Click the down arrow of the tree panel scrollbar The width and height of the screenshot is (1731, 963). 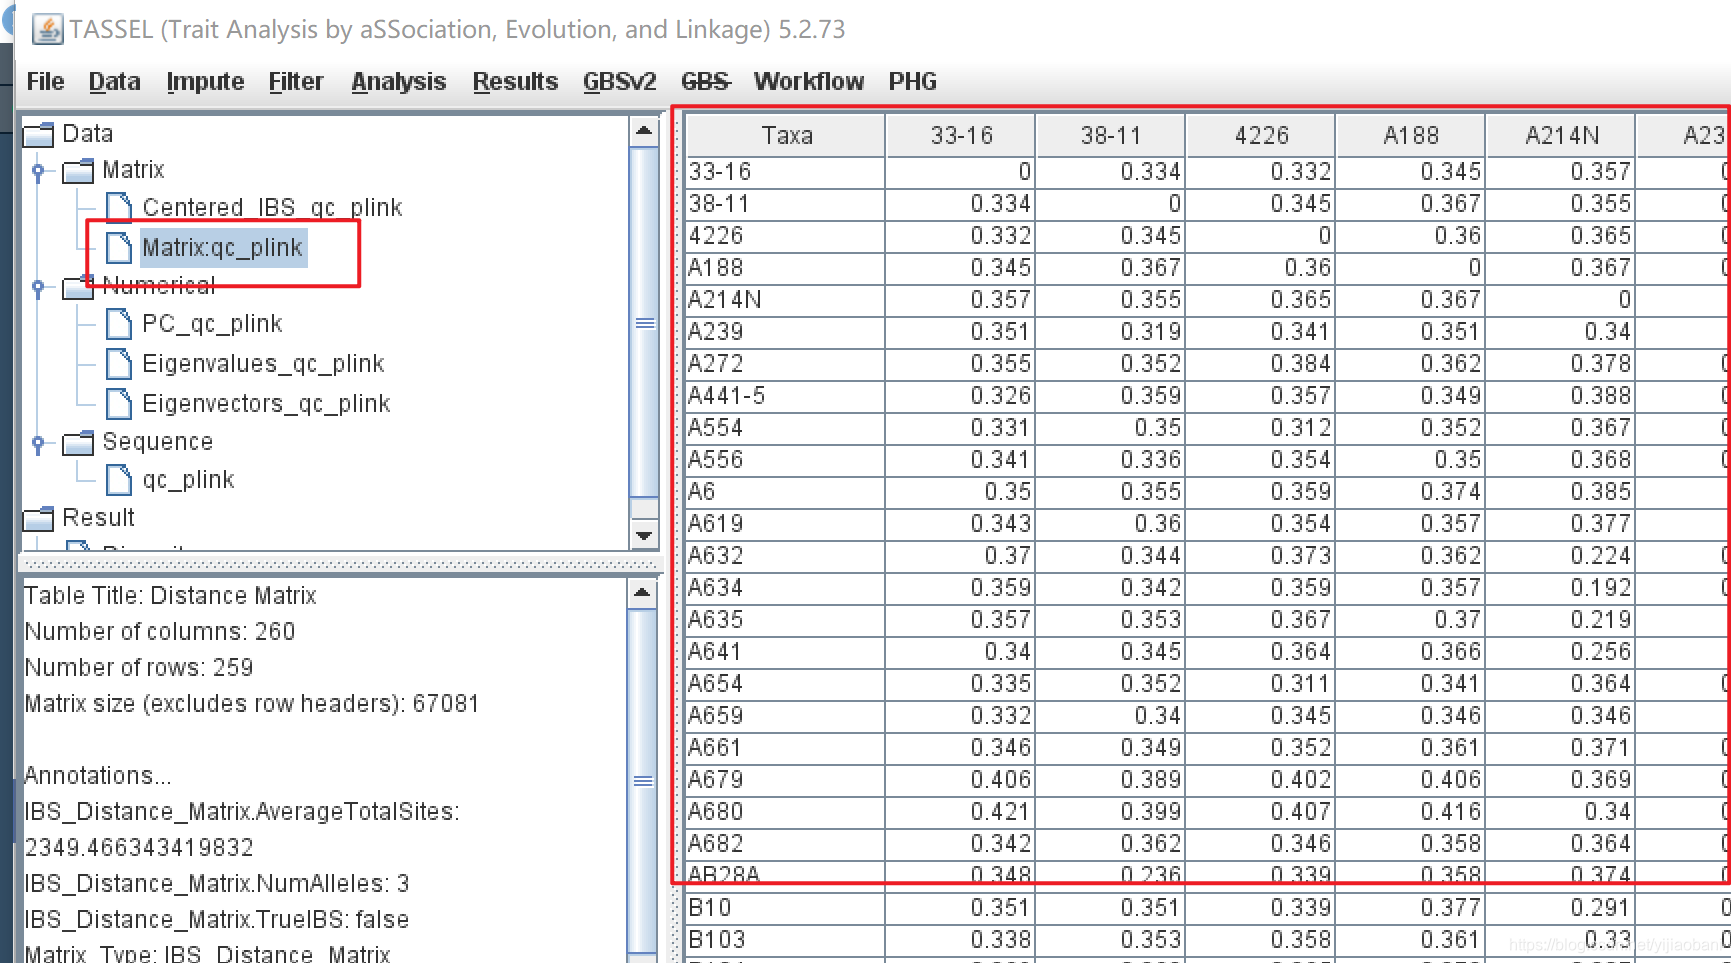[x=644, y=537]
